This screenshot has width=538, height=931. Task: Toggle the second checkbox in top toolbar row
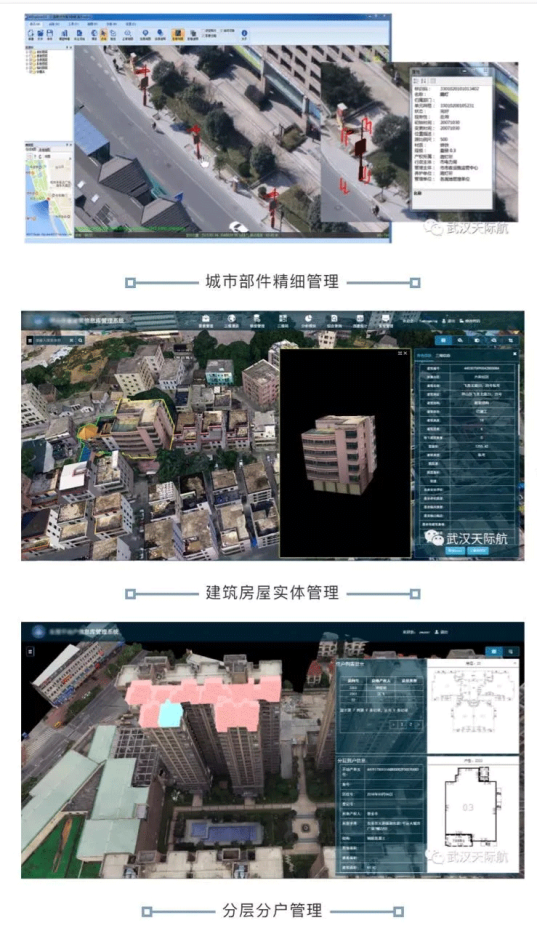222,30
